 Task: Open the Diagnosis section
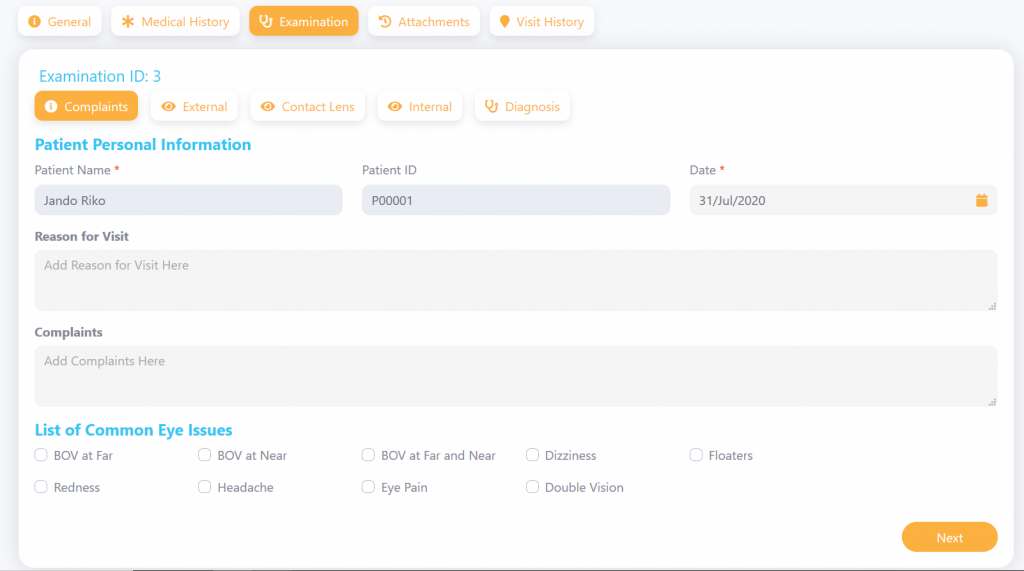coord(522,106)
